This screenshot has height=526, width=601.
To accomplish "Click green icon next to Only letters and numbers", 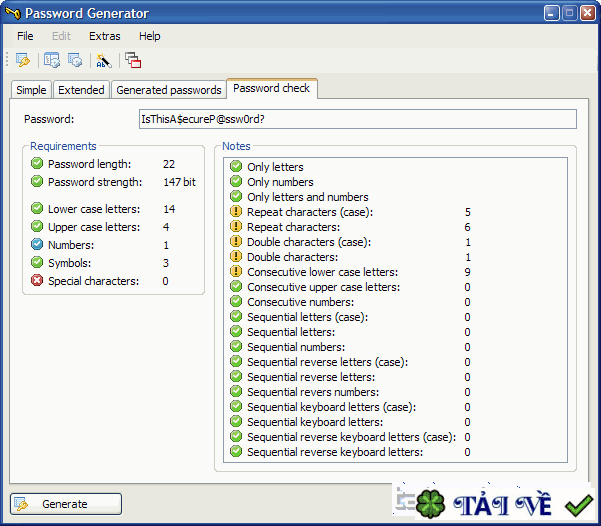I will pyautogui.click(x=236, y=196).
